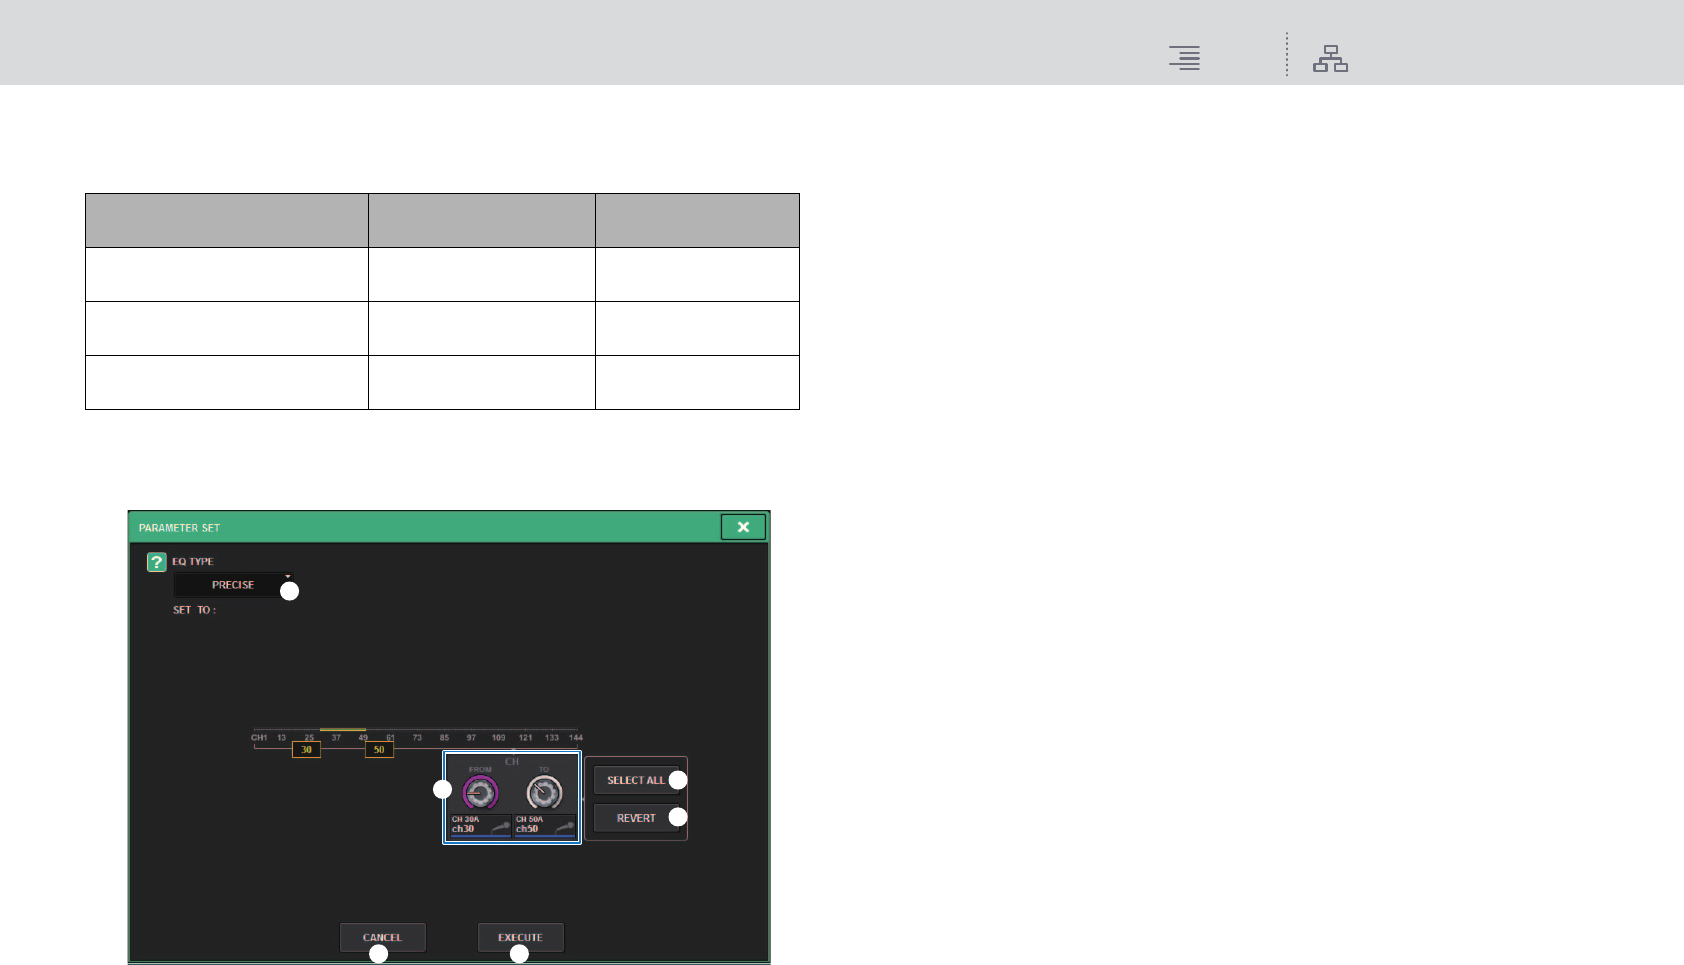The image size is (1684, 965).
Task: Open the table of contents icon
Action: pyautogui.click(x=1184, y=58)
